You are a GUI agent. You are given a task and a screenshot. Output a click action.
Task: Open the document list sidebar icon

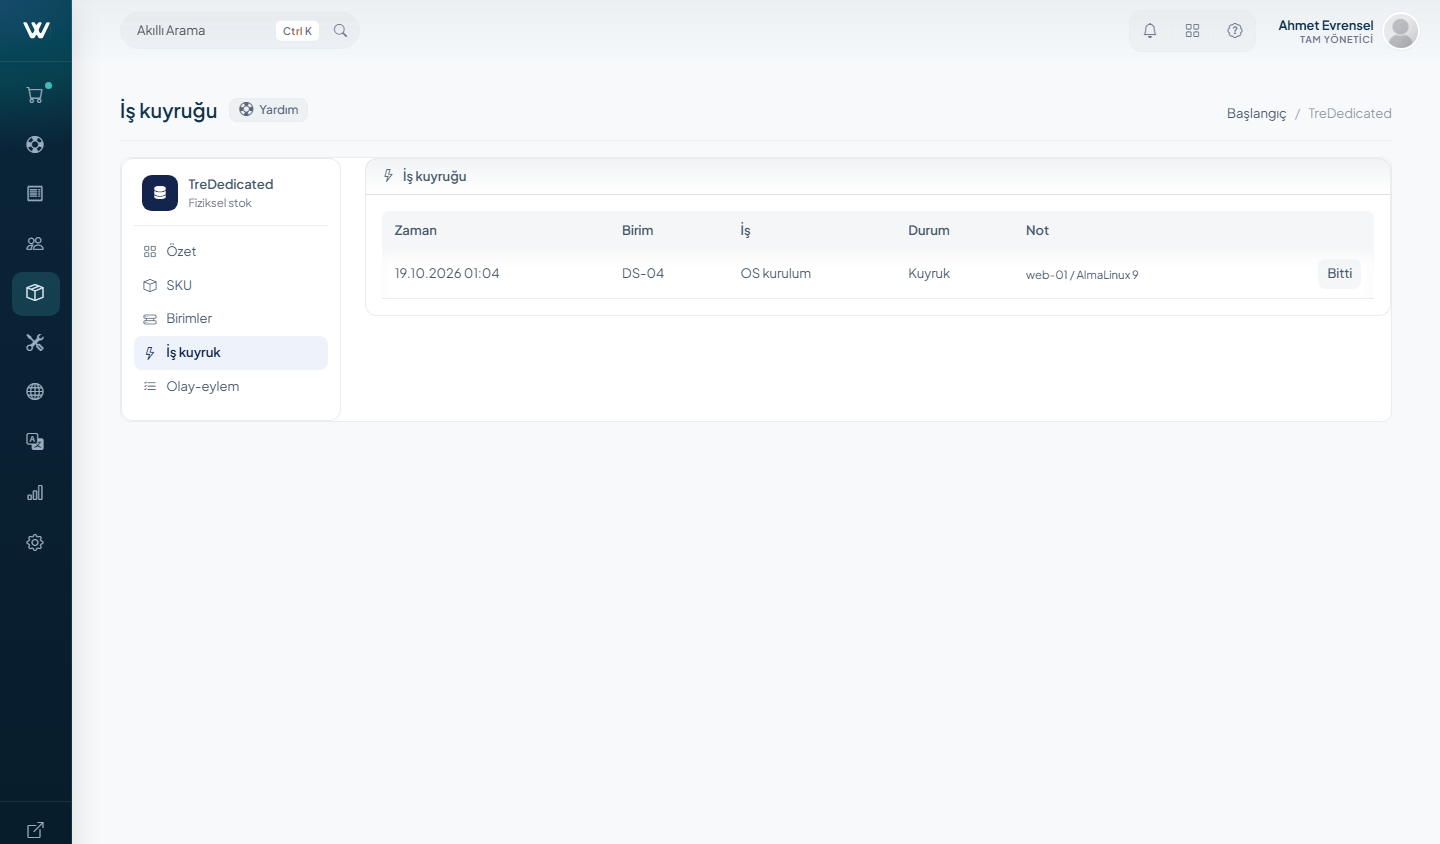[x=35, y=193]
